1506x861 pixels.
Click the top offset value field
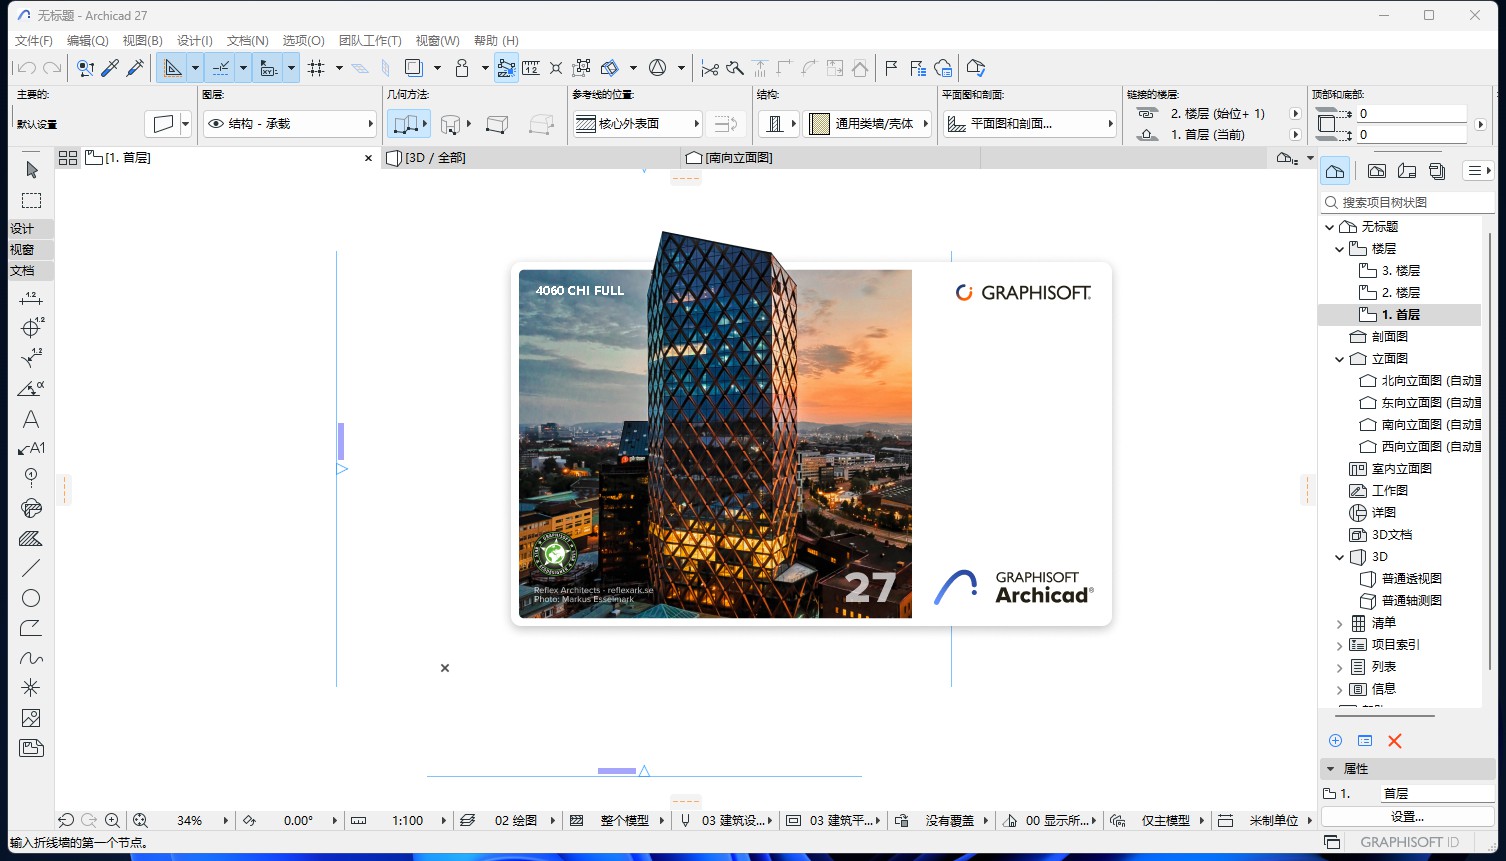point(1412,114)
